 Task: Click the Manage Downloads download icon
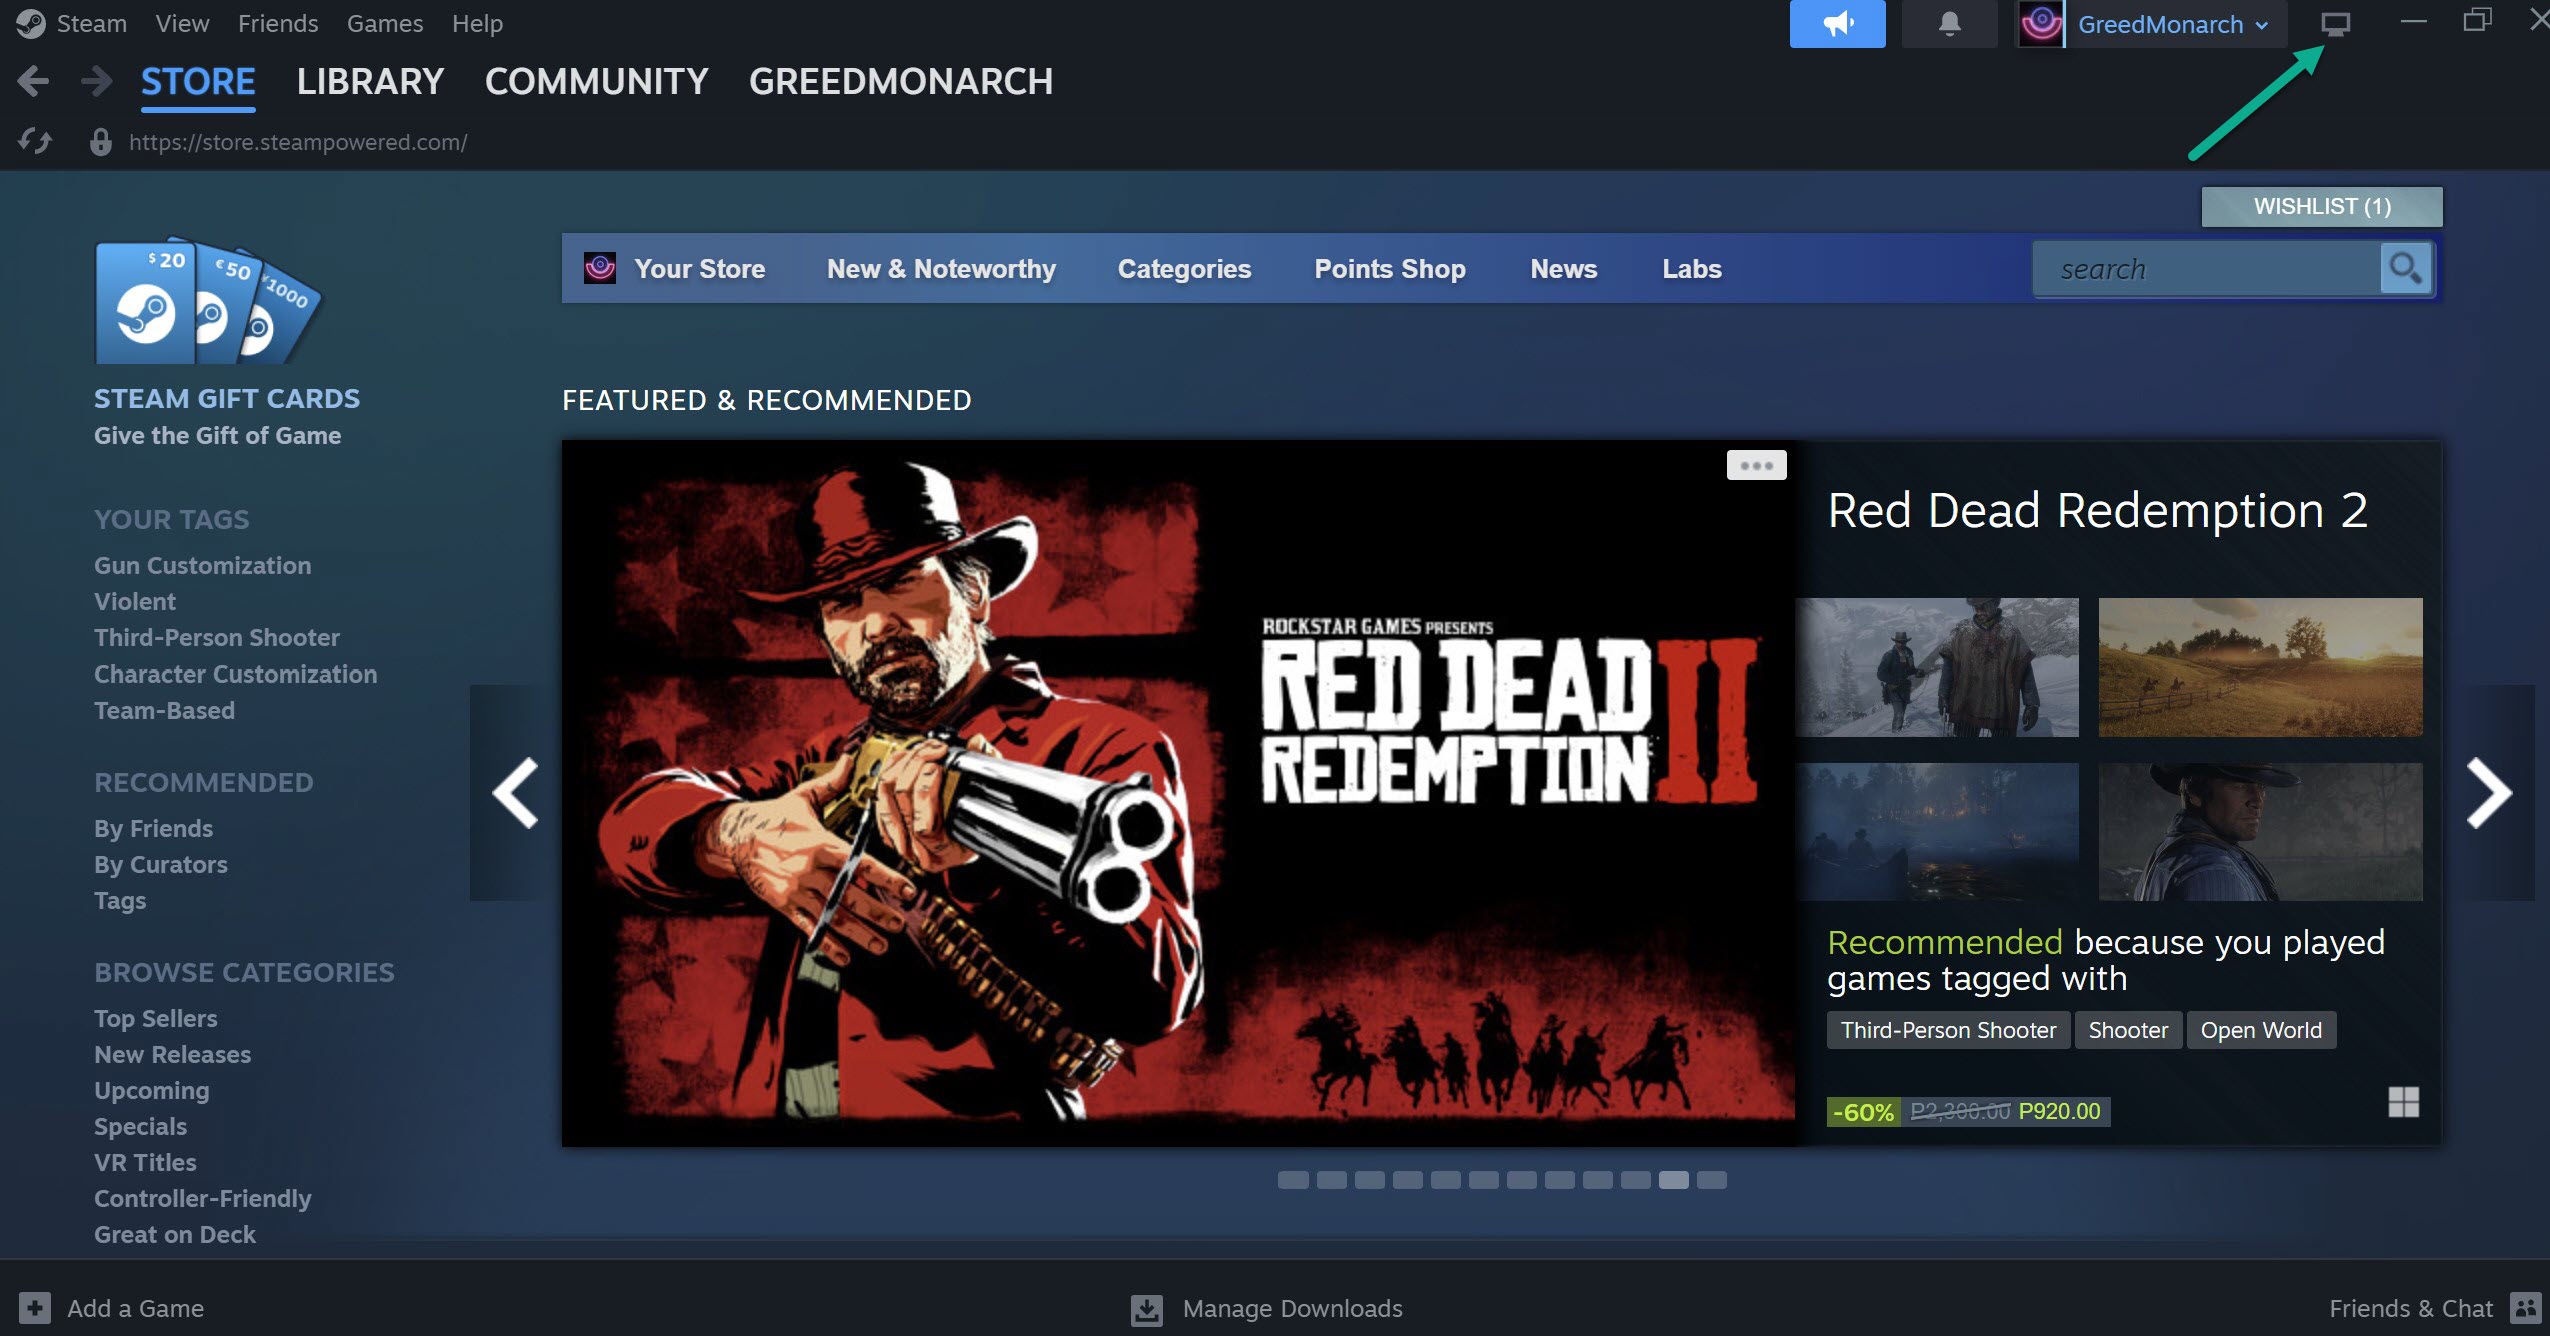pos(1147,1309)
